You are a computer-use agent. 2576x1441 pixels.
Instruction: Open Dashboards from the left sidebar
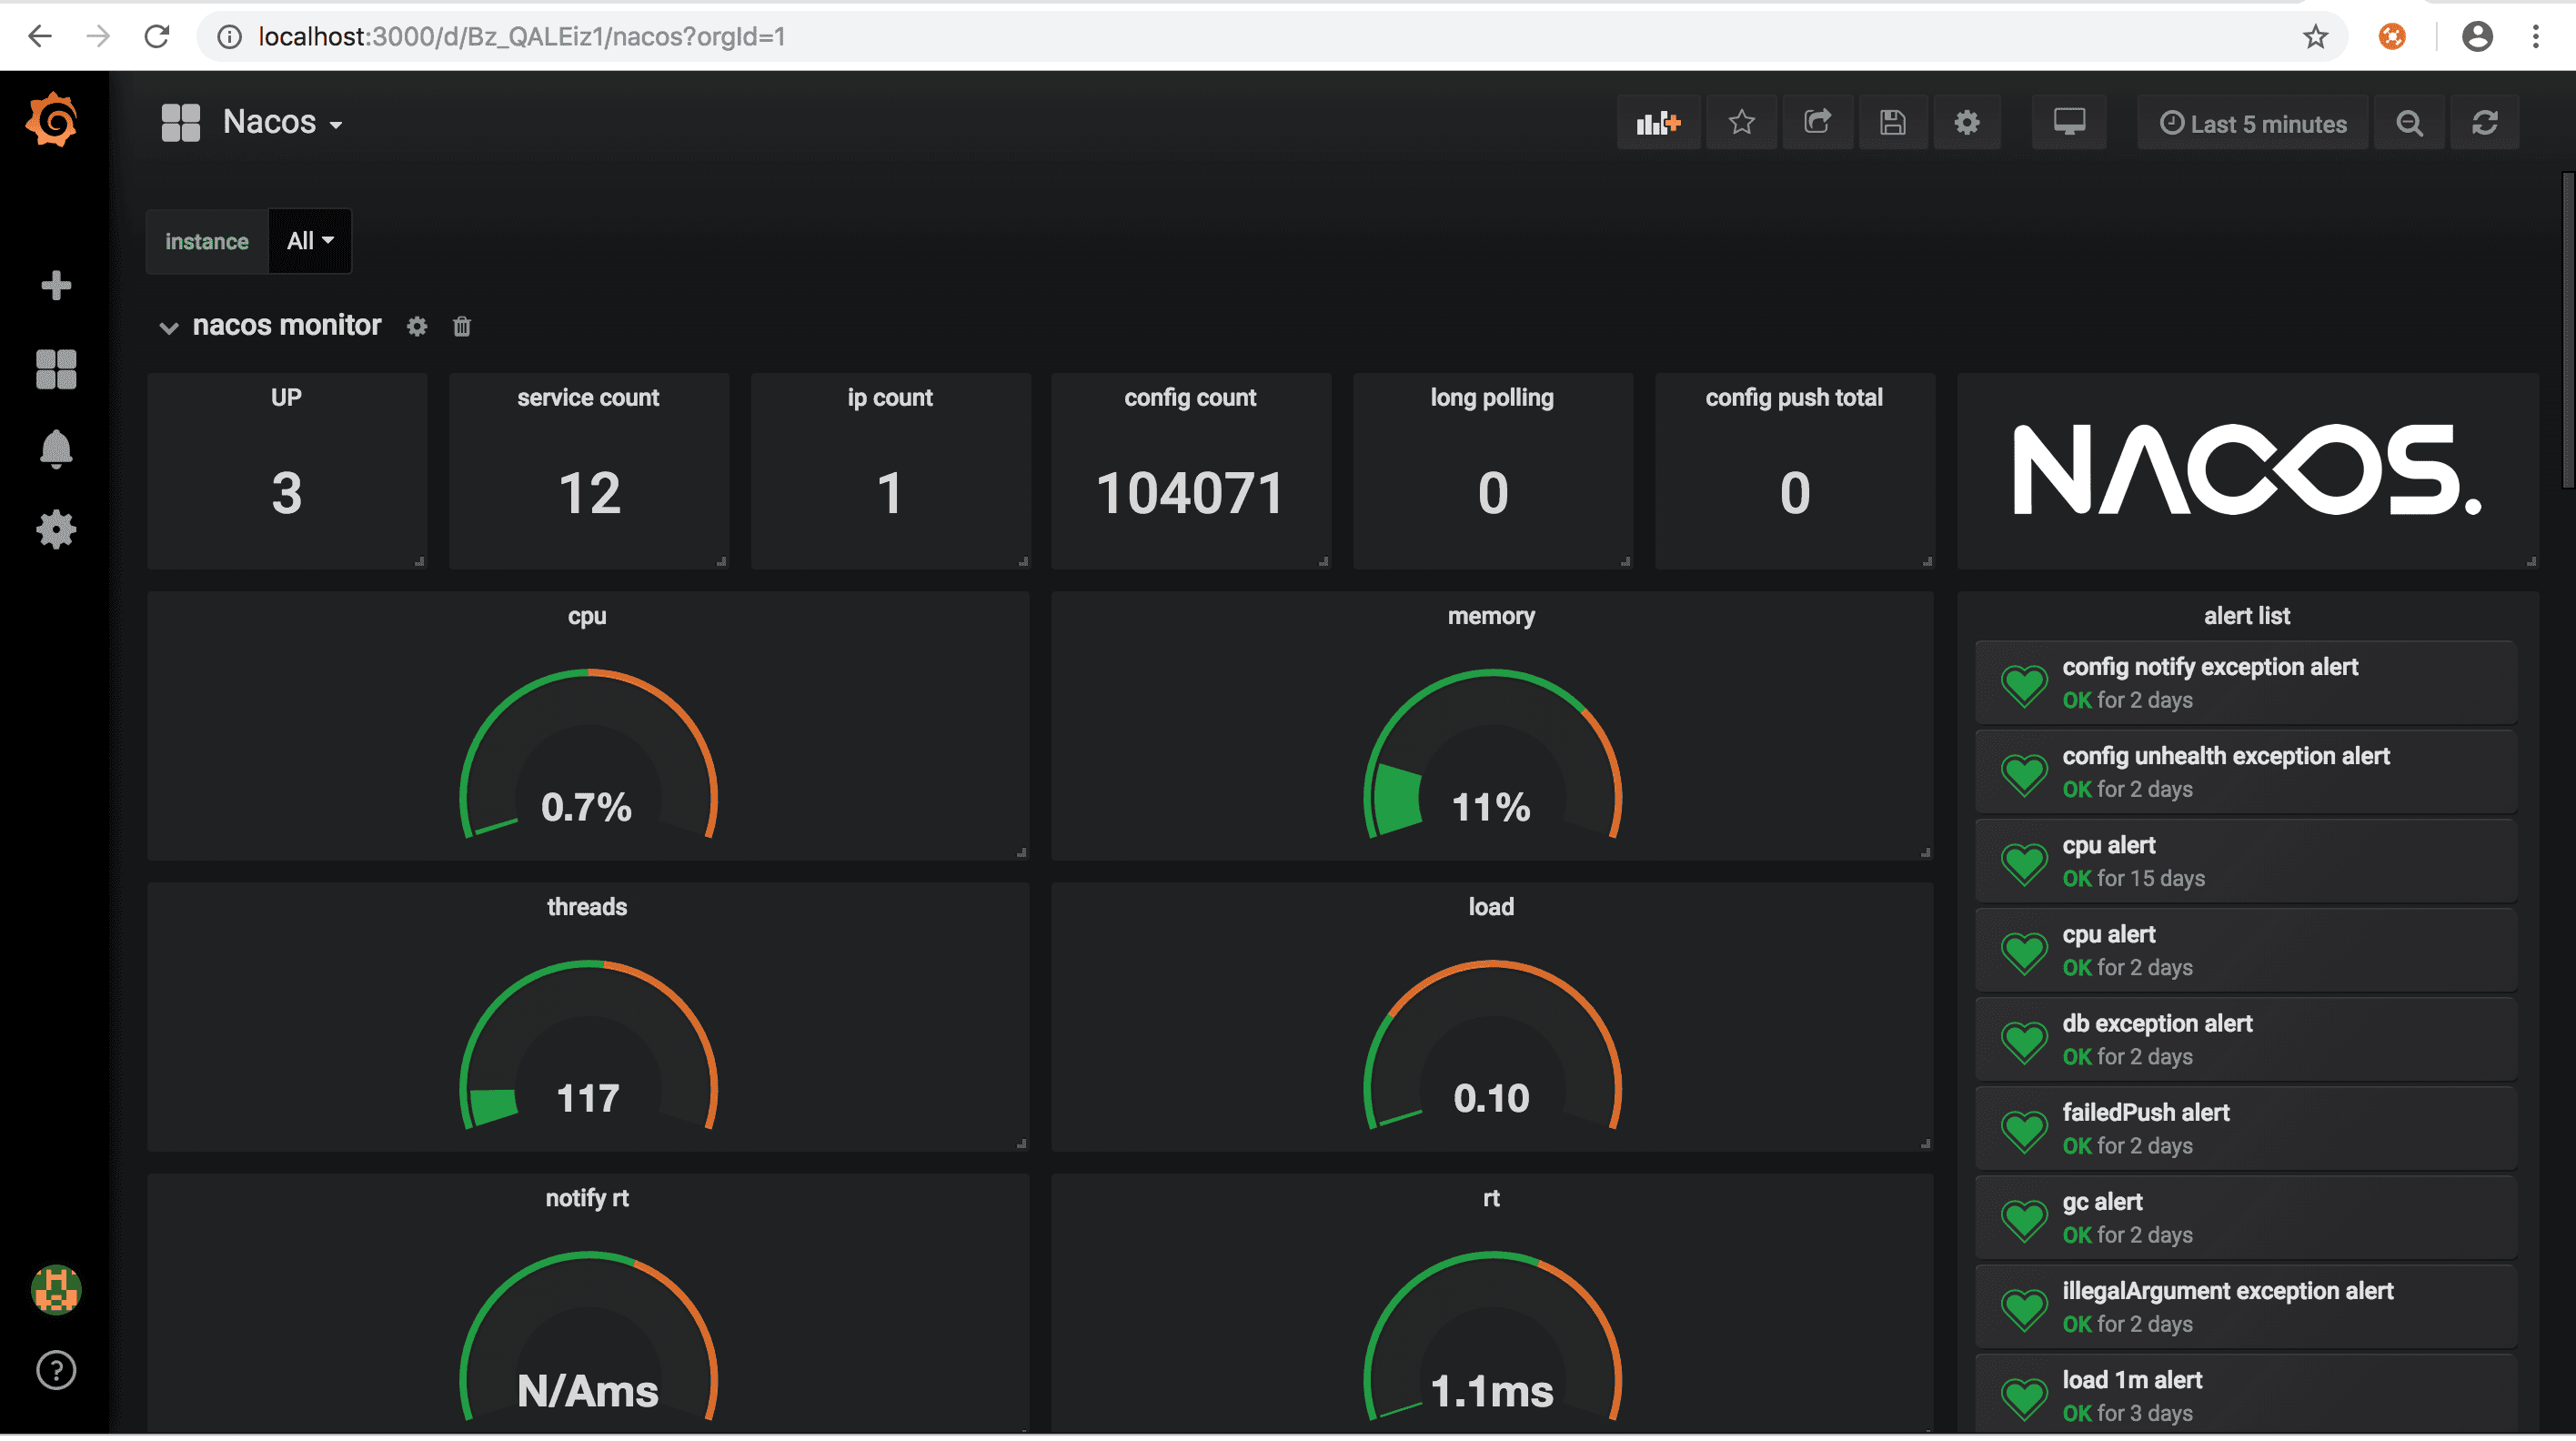point(56,370)
